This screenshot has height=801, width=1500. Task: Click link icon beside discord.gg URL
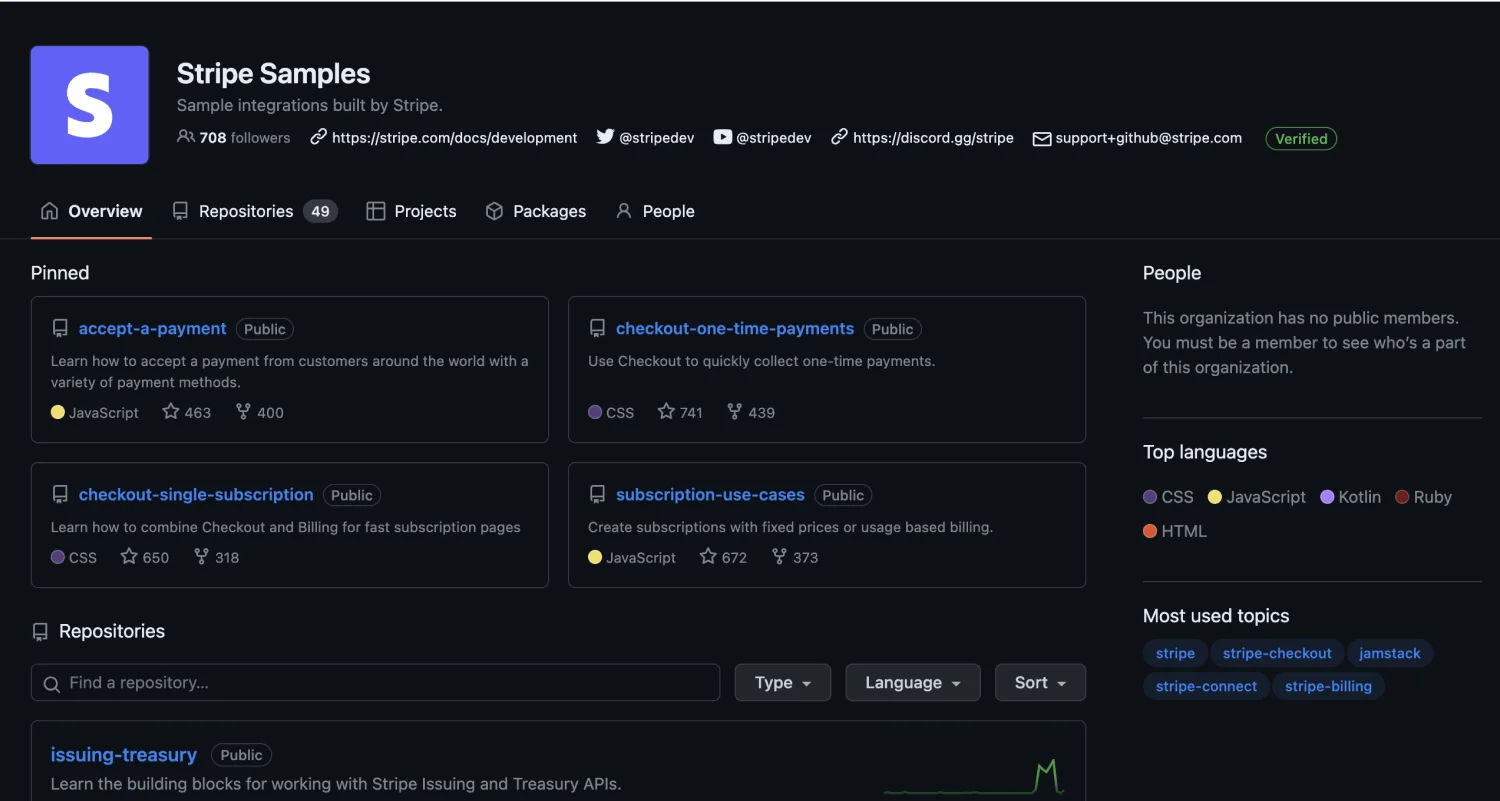coord(839,137)
